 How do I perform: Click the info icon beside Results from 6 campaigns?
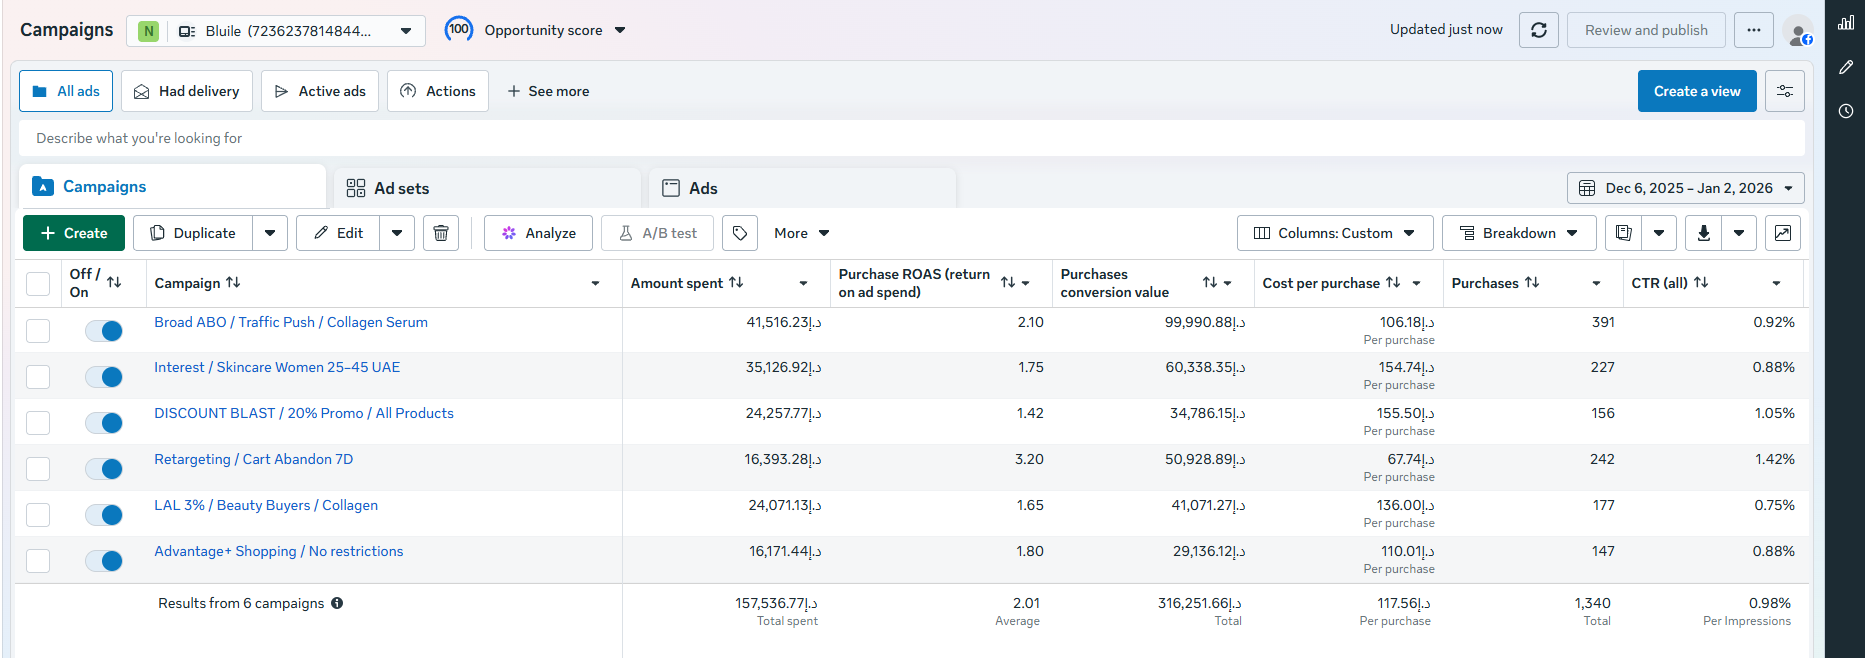tap(337, 603)
